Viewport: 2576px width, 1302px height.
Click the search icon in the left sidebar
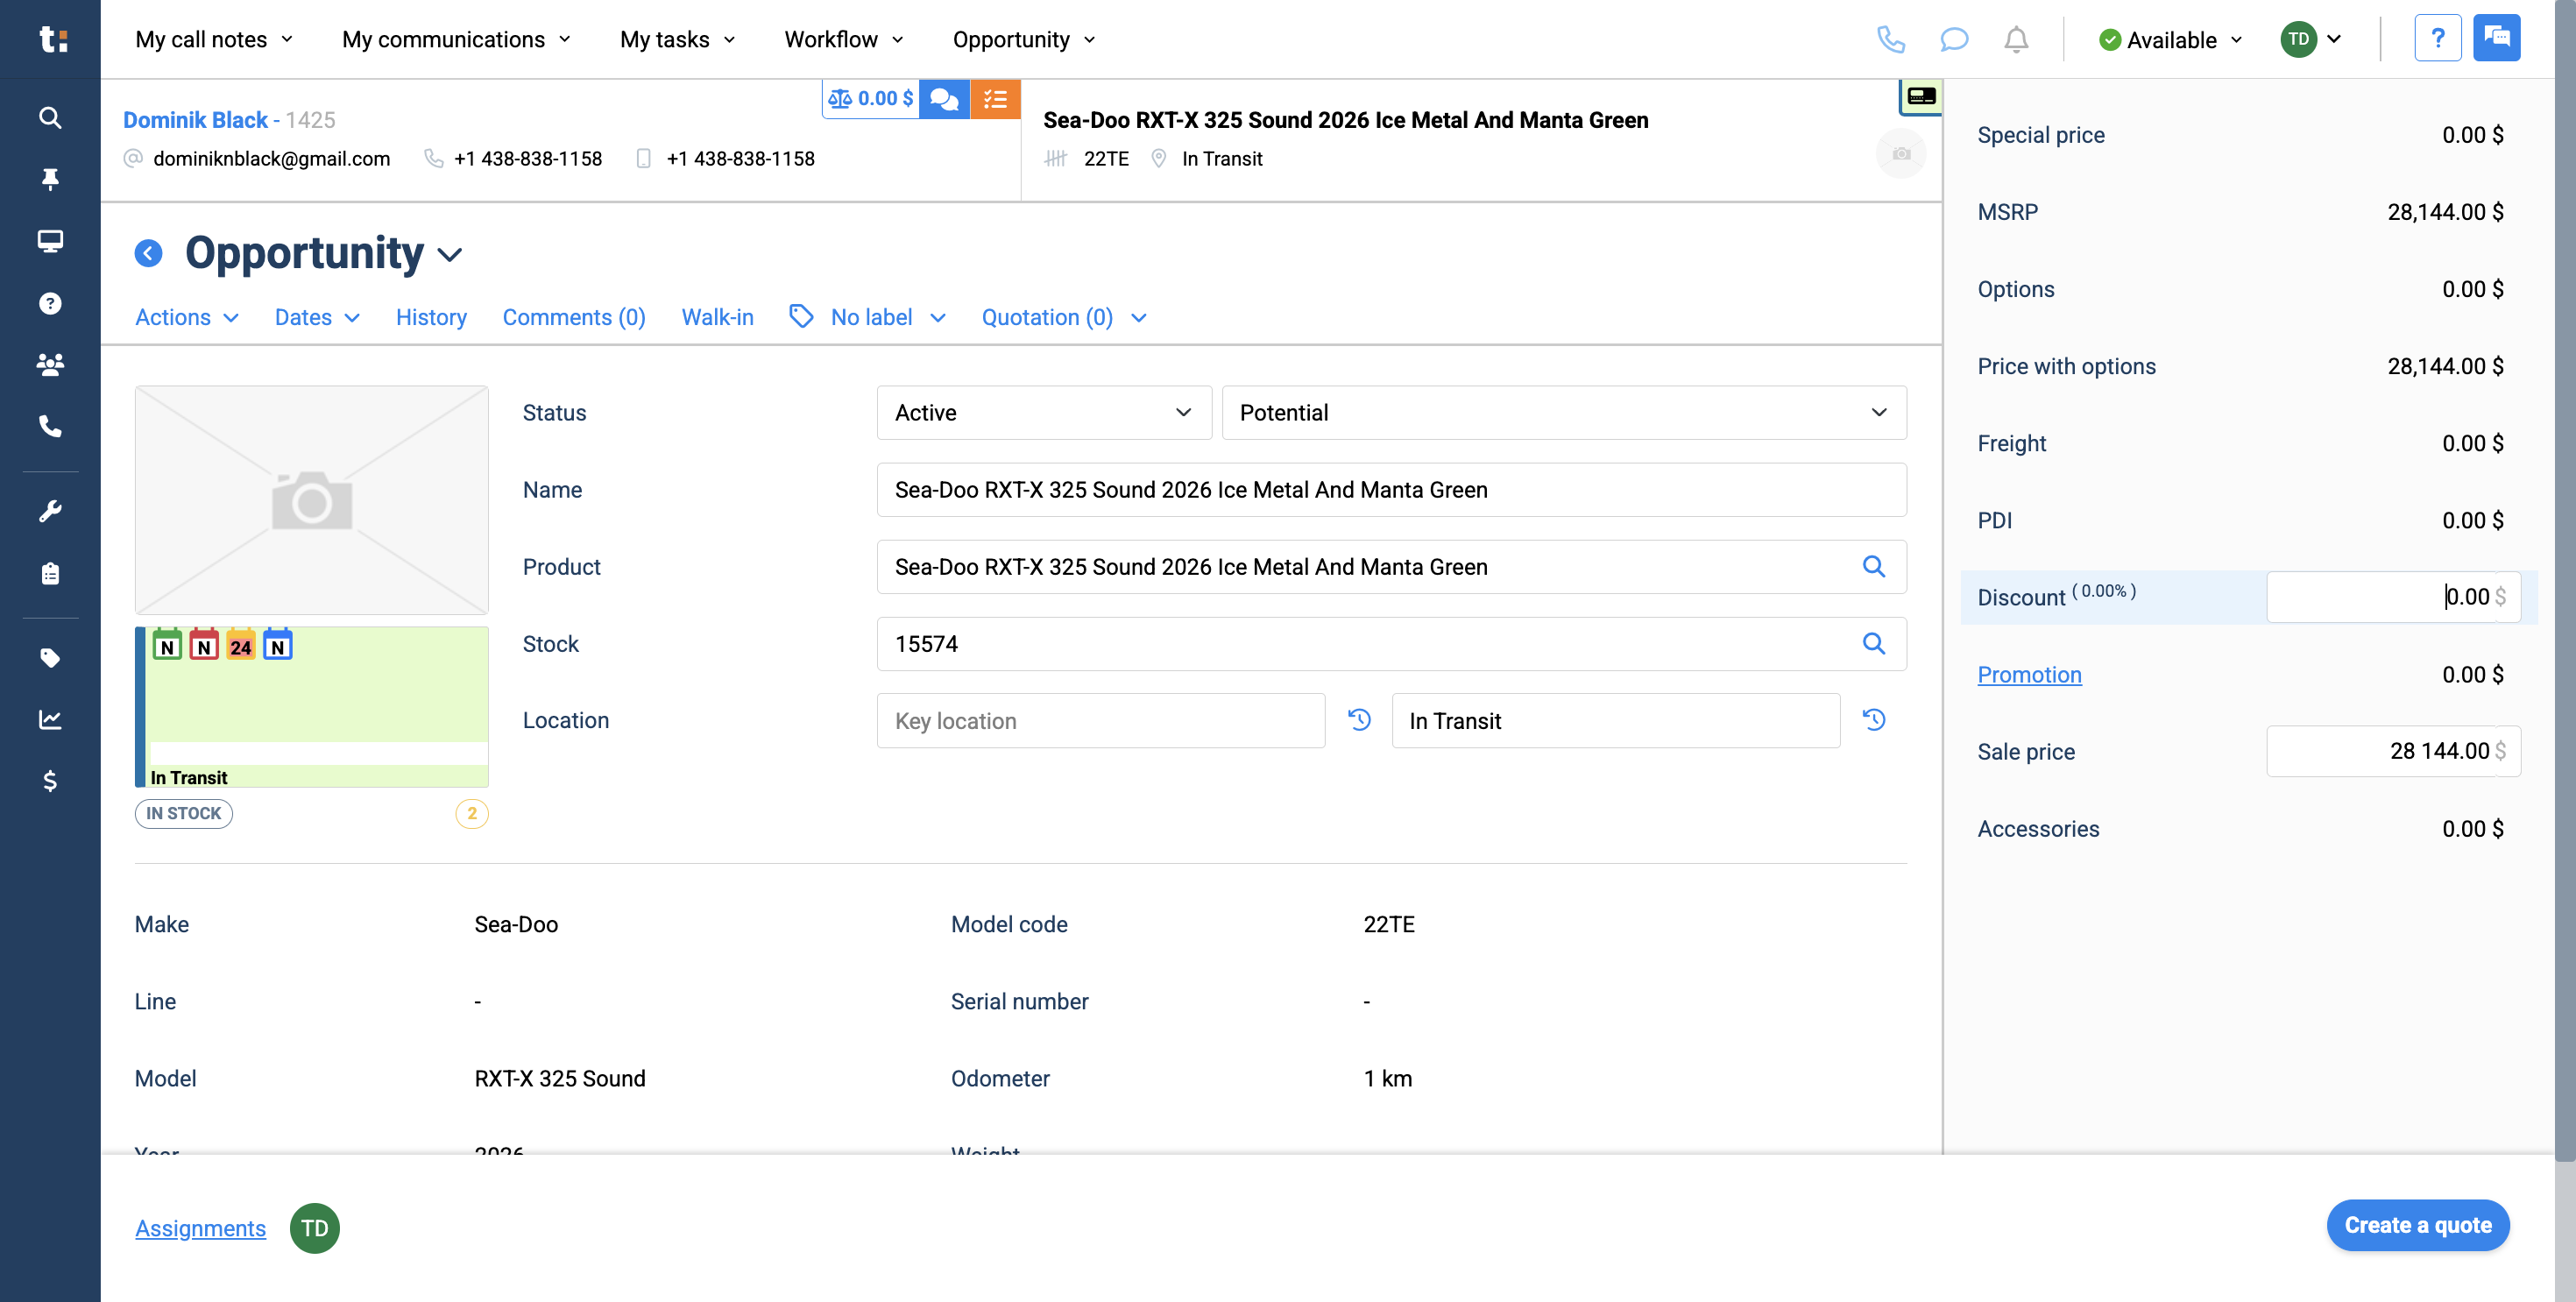click(50, 118)
